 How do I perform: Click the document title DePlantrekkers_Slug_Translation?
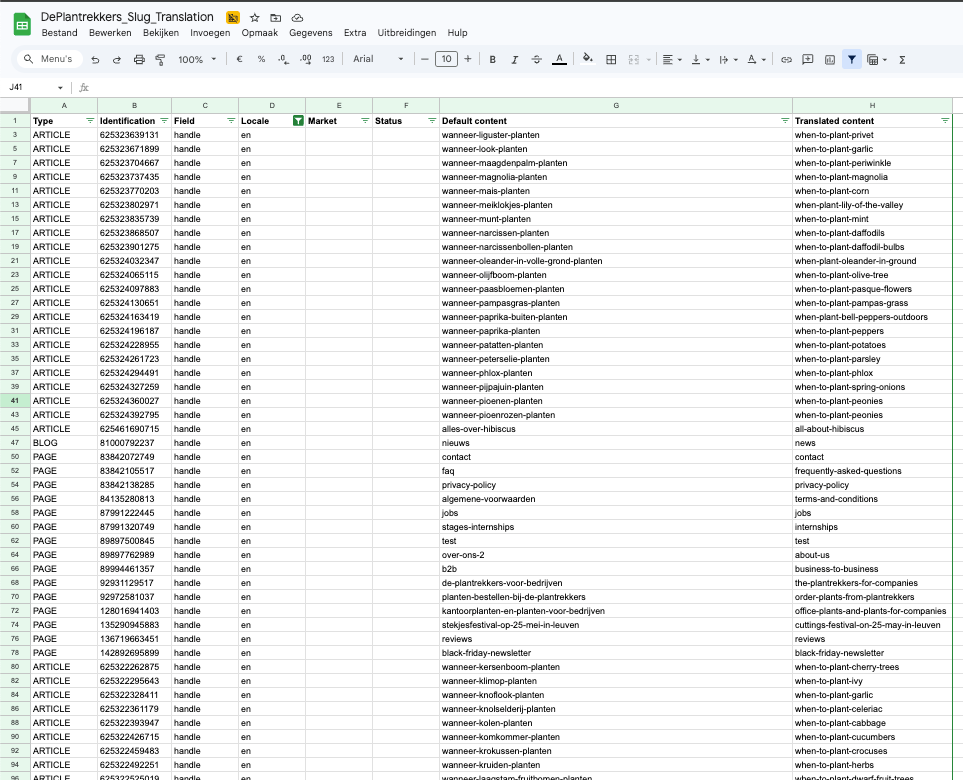point(127,17)
